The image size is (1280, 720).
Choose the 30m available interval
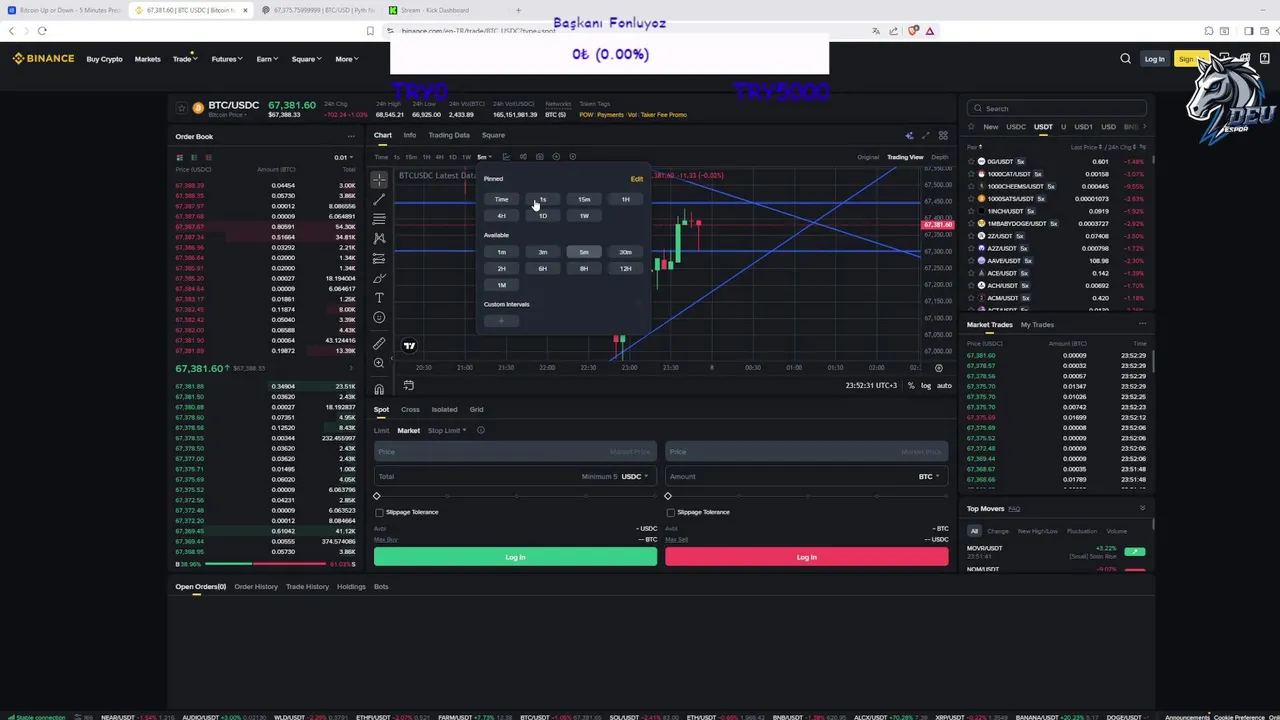(x=625, y=252)
